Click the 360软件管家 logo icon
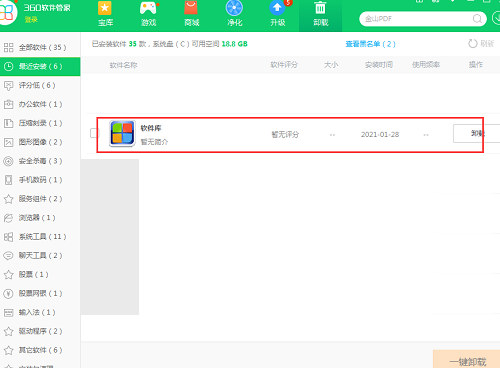 [7, 12]
